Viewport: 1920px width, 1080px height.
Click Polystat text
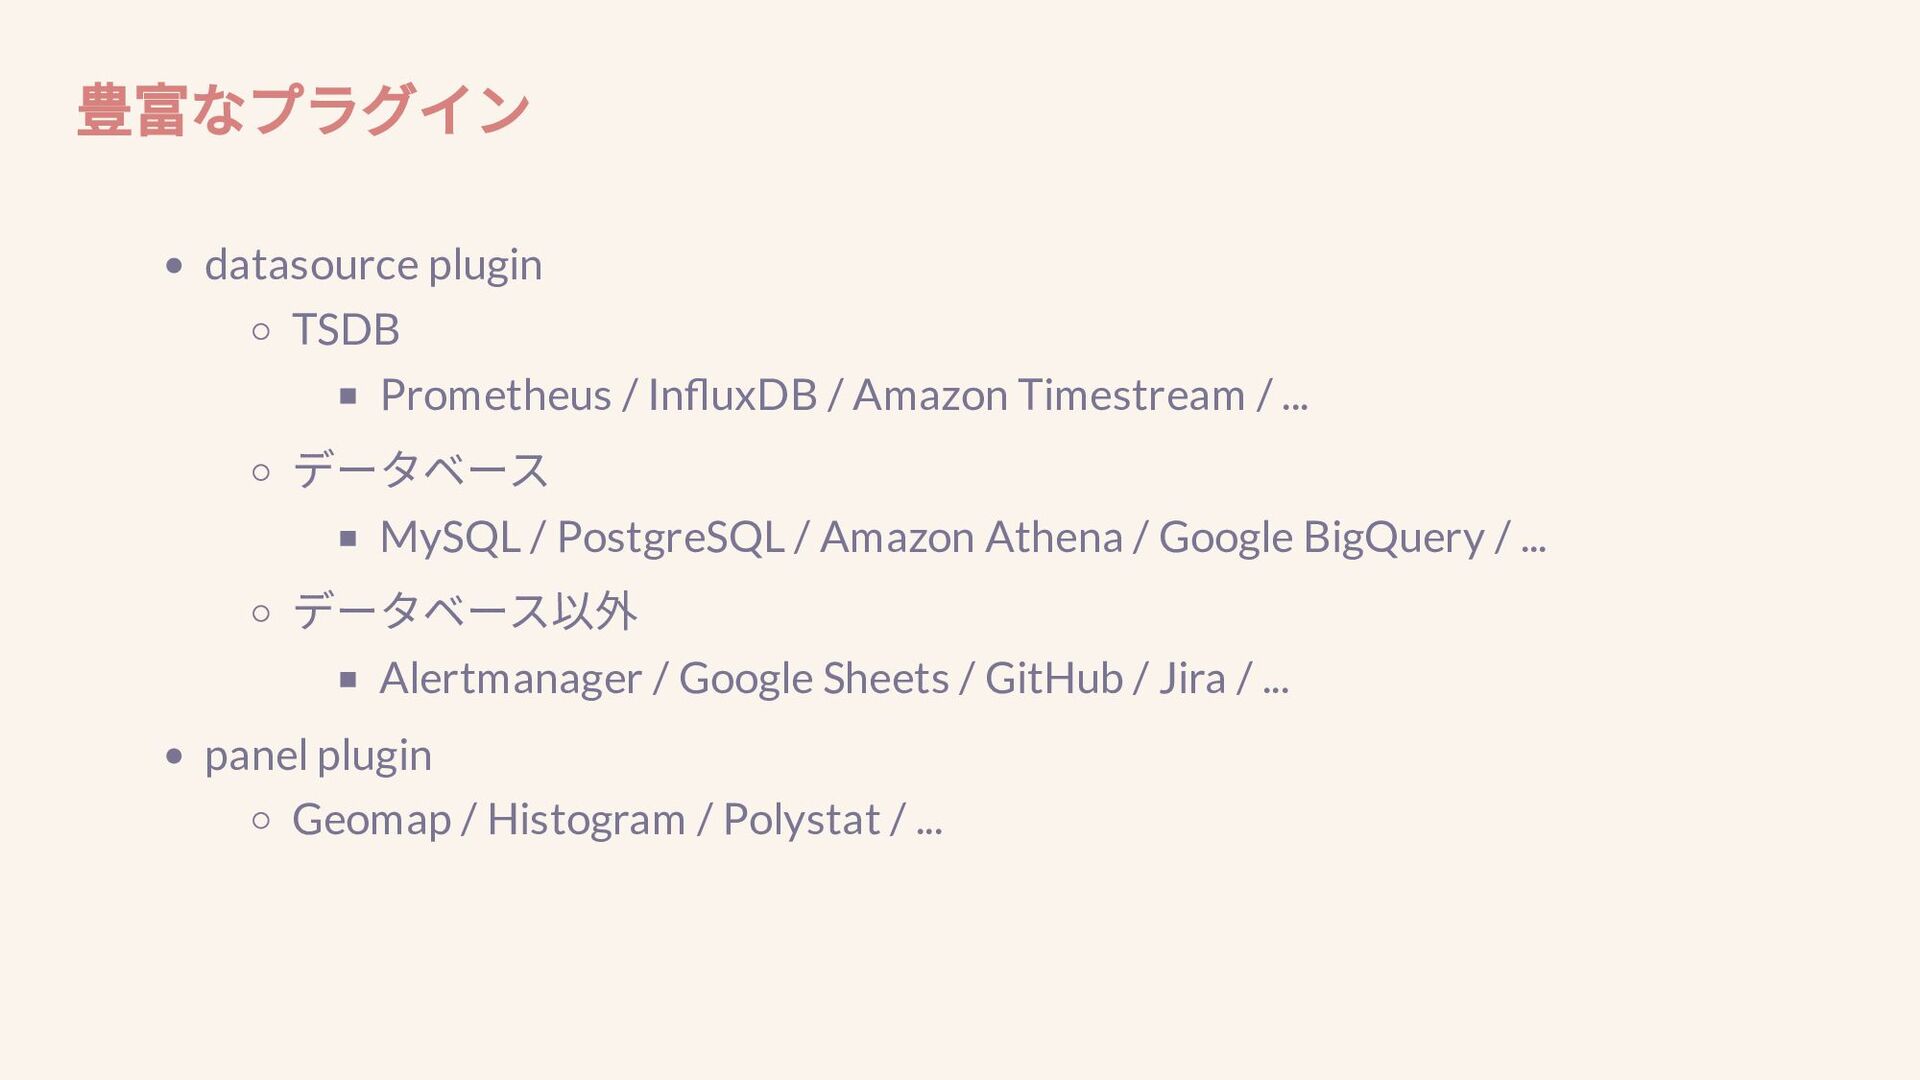pos(801,821)
